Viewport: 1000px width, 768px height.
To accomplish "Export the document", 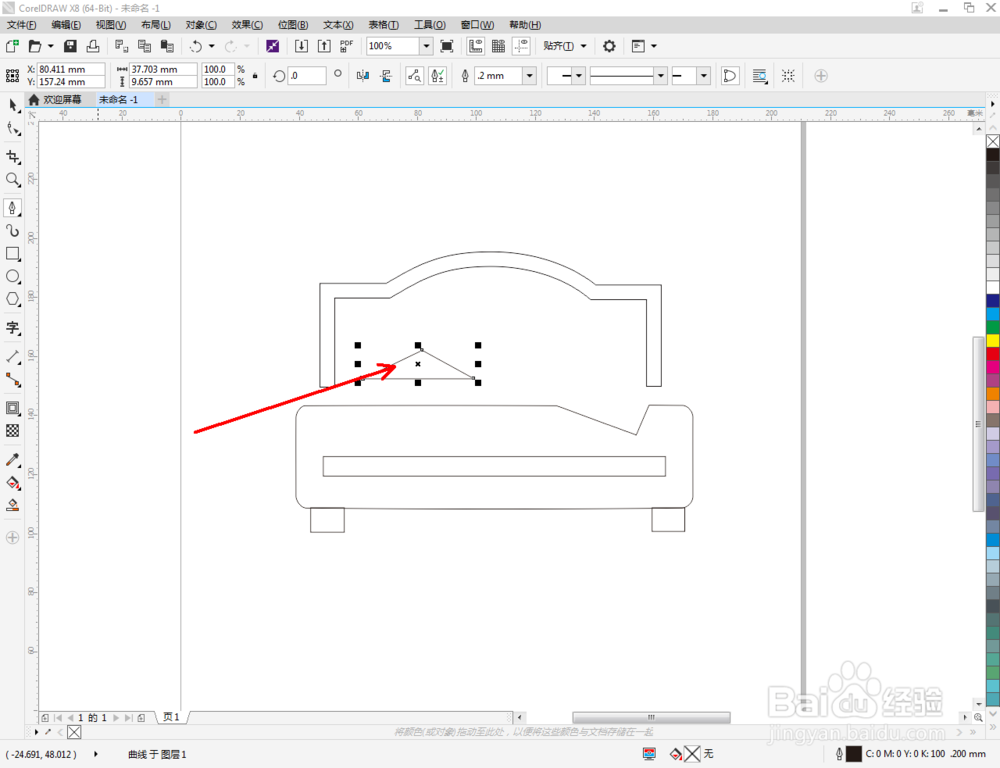I will (x=324, y=46).
